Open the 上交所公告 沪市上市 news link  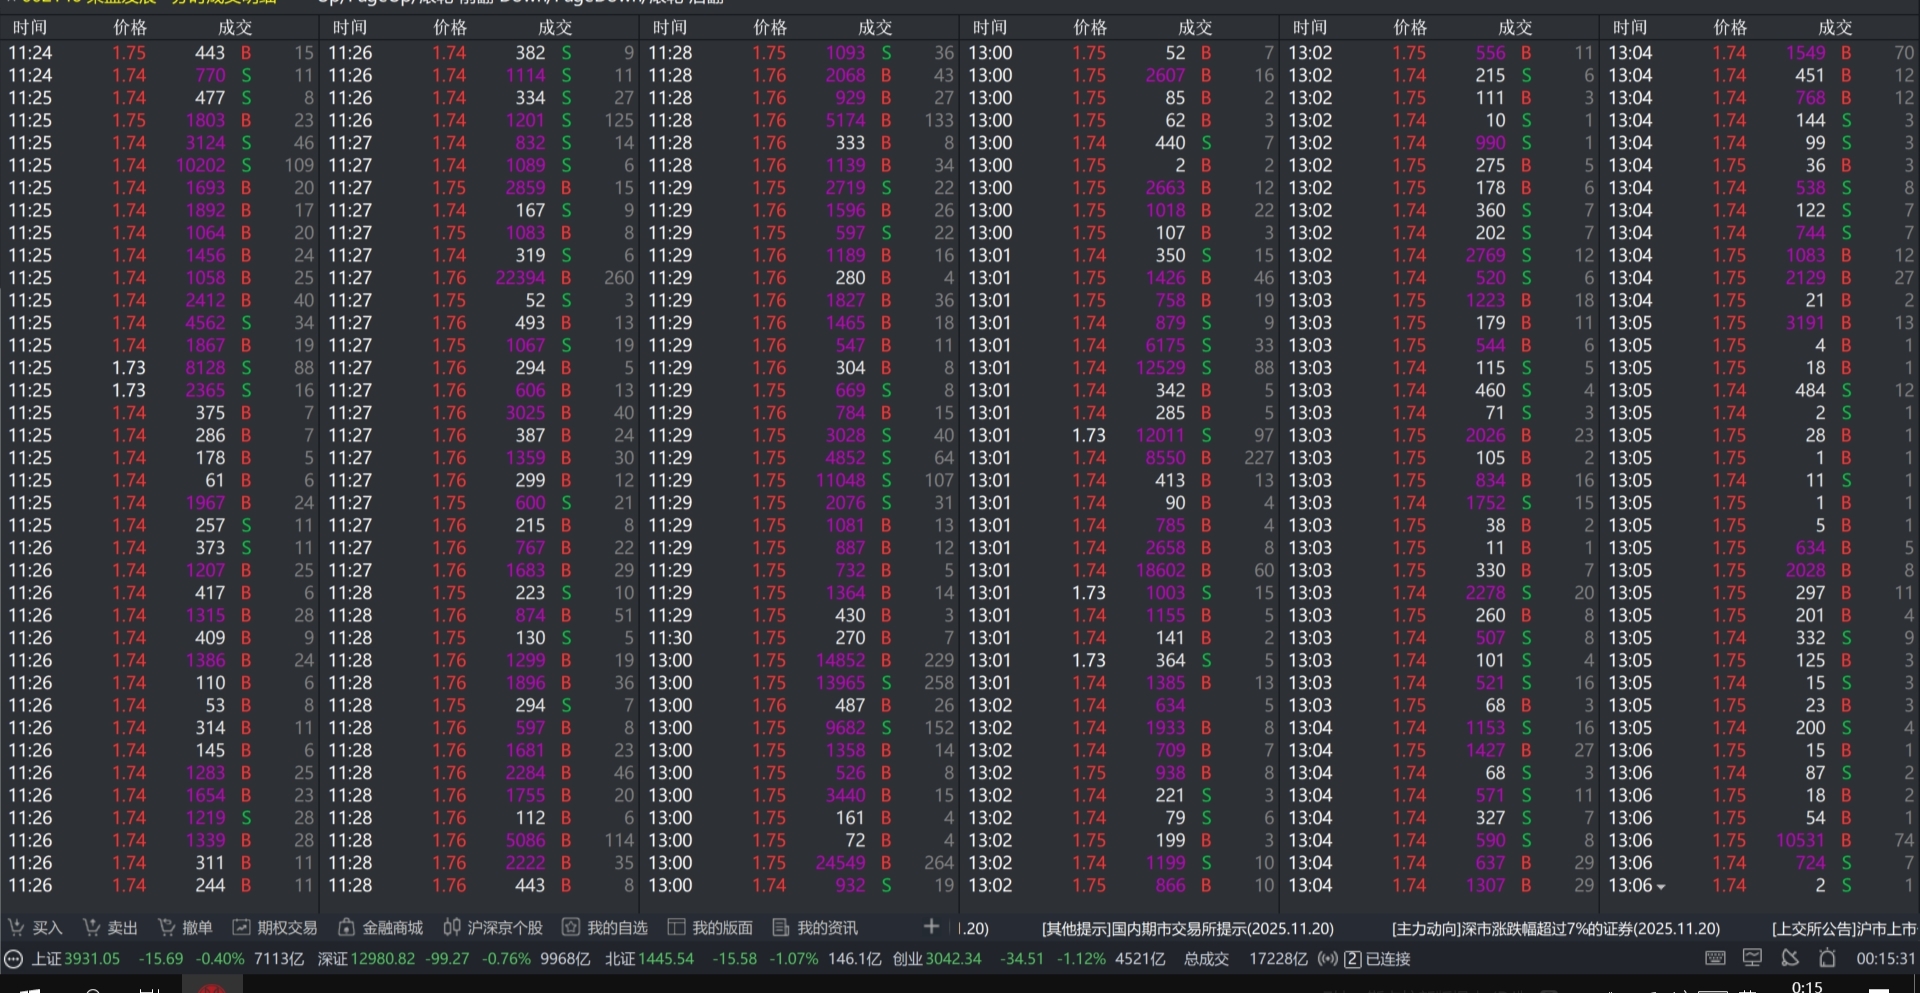(1845, 928)
